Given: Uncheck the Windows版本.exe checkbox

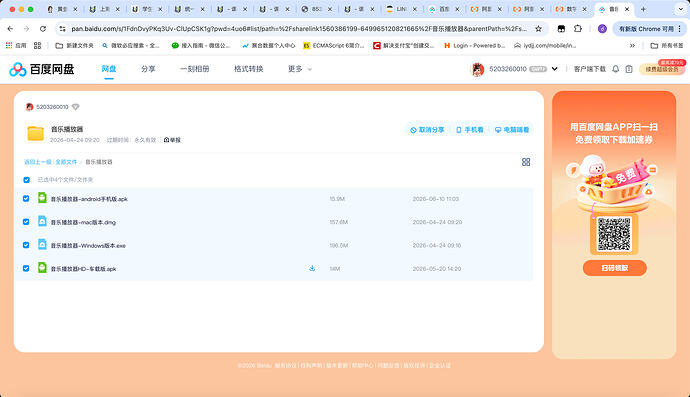Looking at the screenshot, I should [x=26, y=245].
